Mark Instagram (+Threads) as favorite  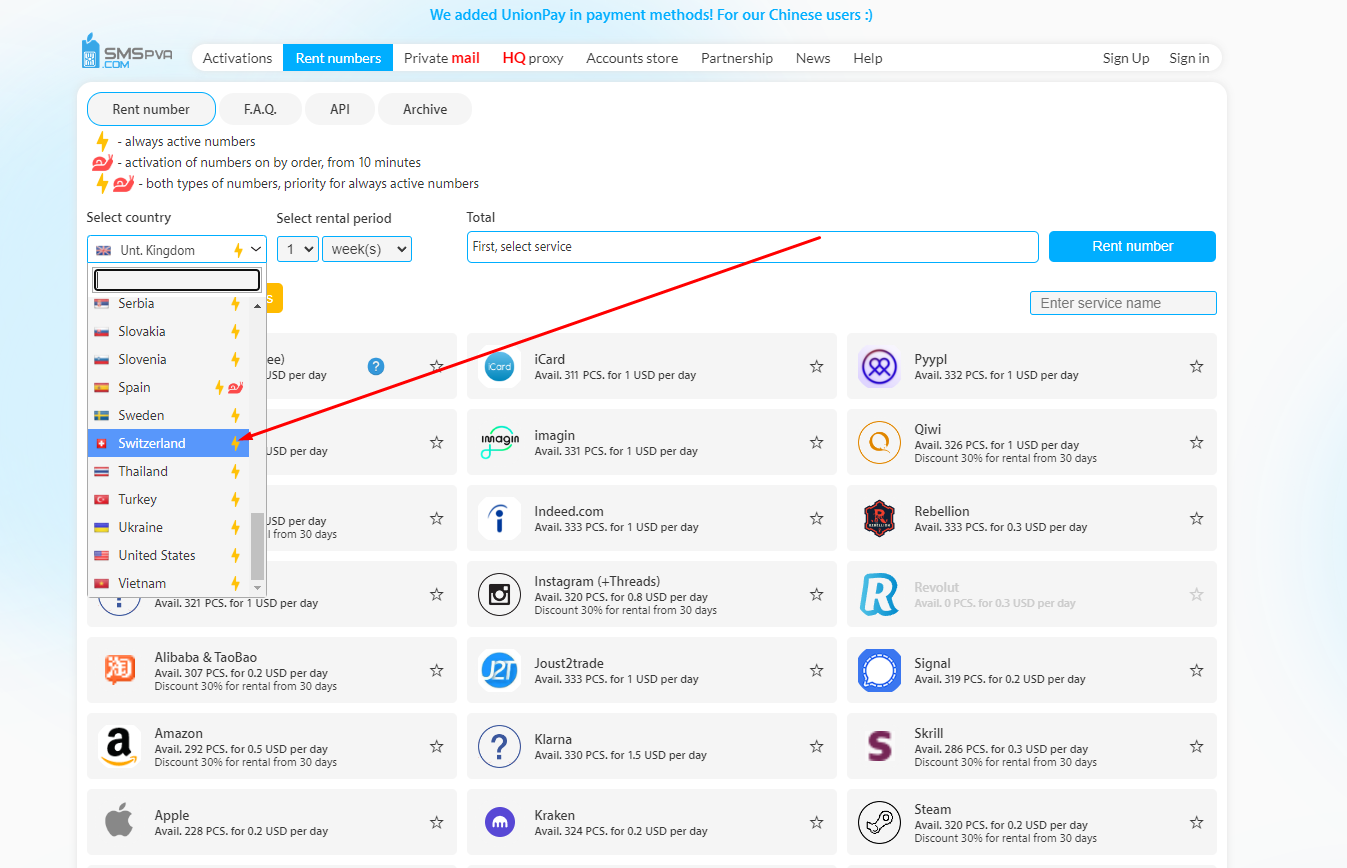(x=817, y=595)
